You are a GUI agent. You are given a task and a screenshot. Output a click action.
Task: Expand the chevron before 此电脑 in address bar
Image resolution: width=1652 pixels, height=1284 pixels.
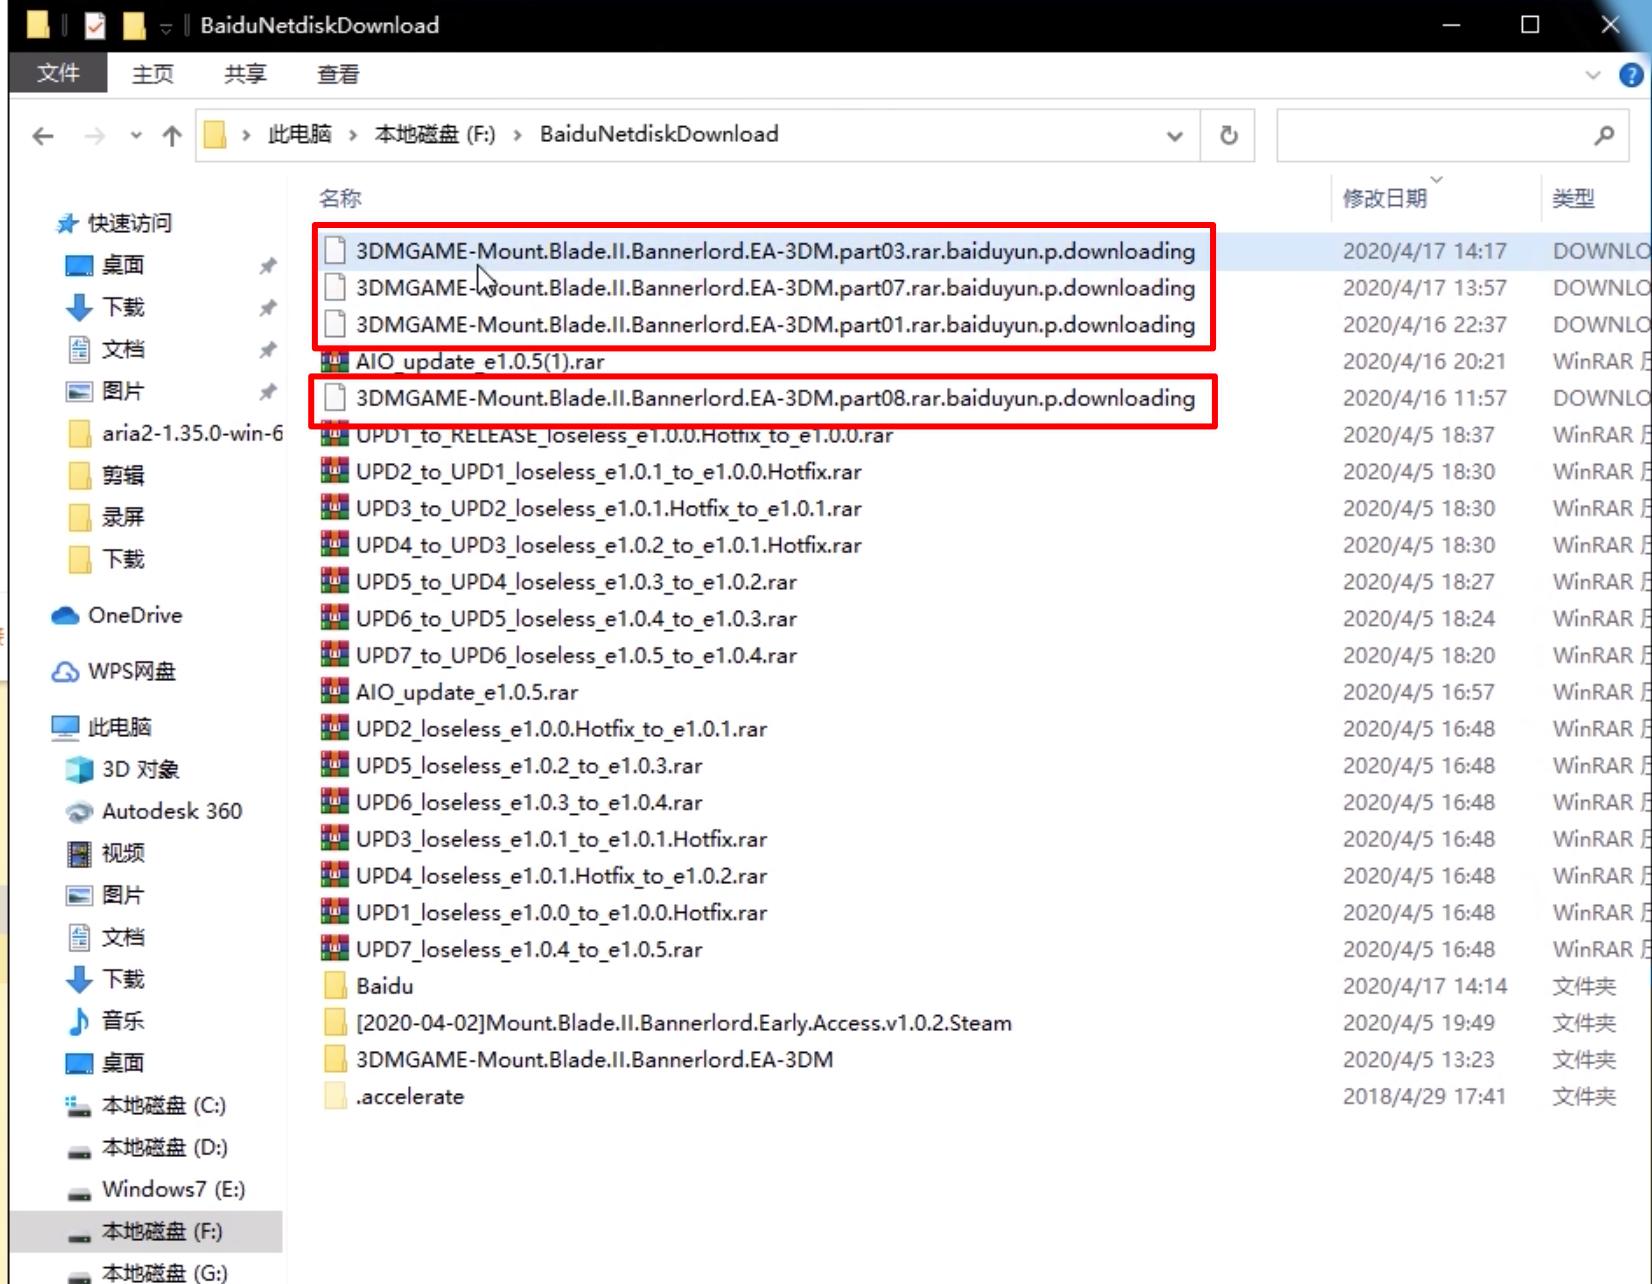(246, 135)
